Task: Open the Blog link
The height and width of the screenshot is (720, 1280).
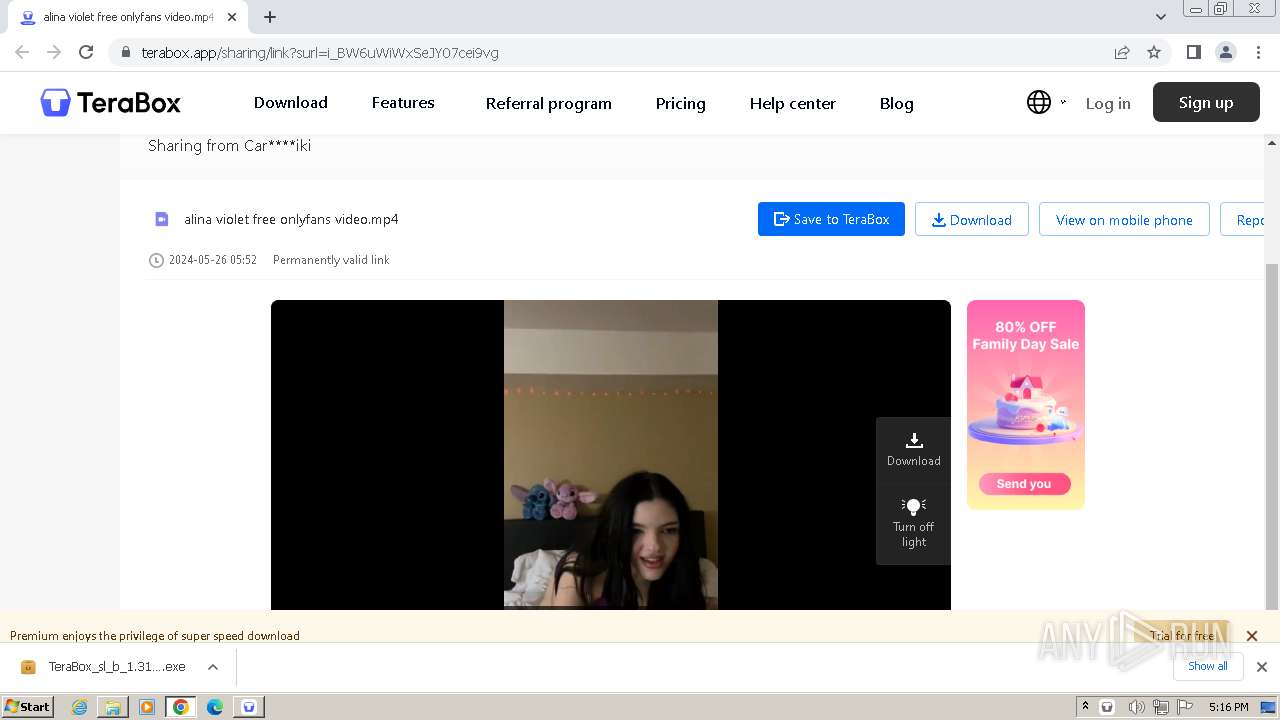Action: [896, 103]
